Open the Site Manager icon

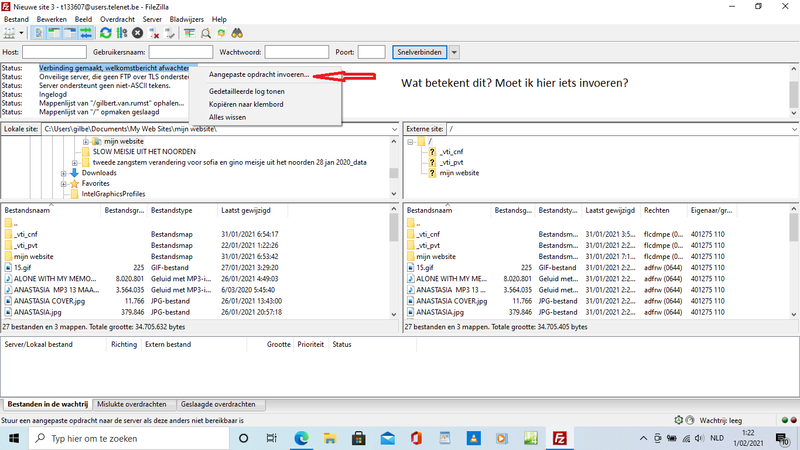pyautogui.click(x=12, y=33)
